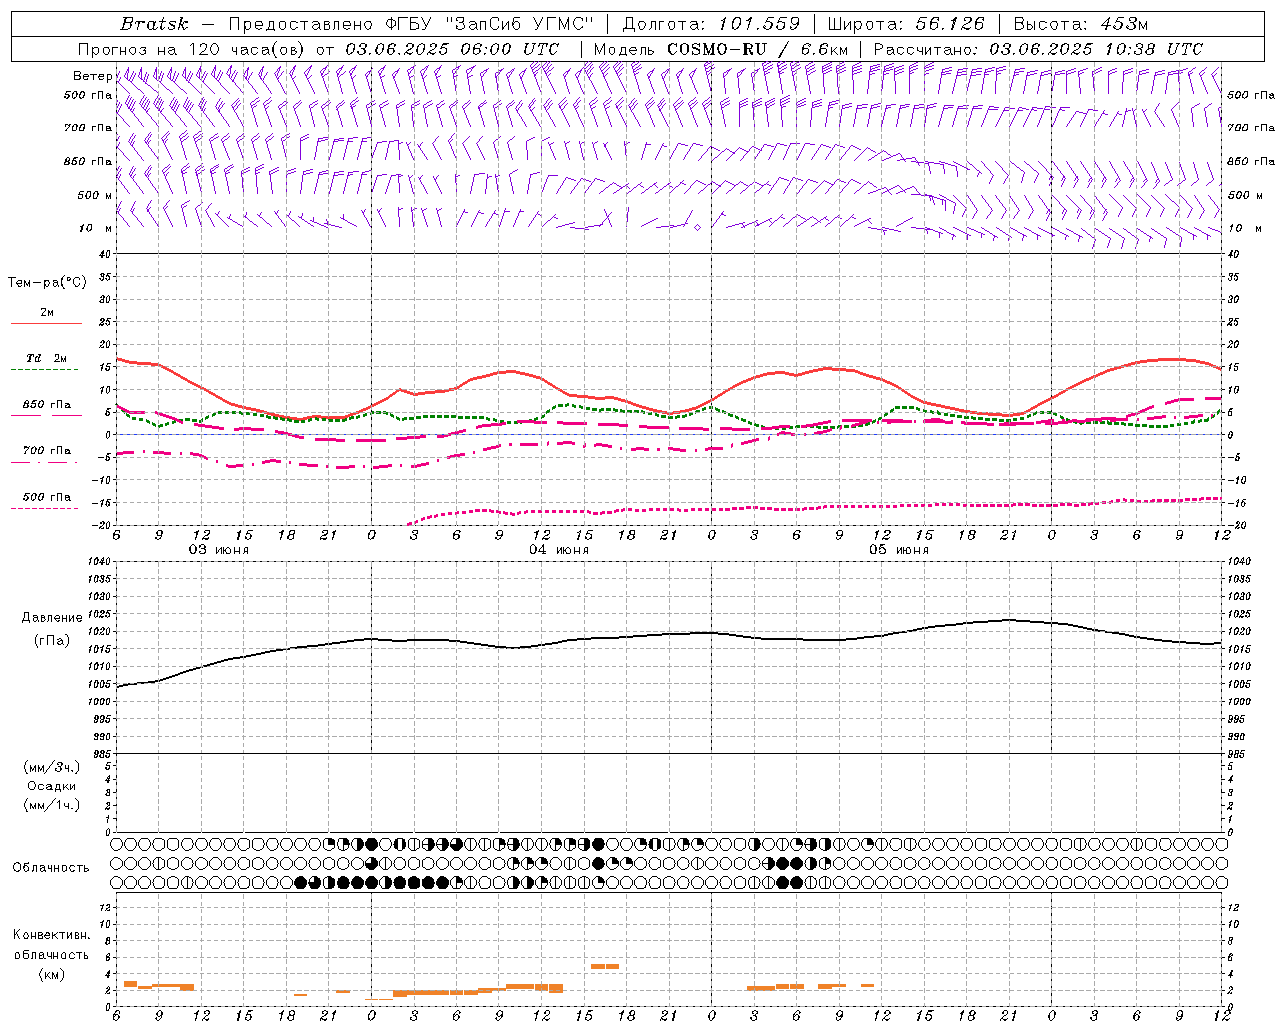Click the computed time 03.06.2025 10:38 UTC
Image resolution: width=1280 pixels, height=1024 pixels.
(1096, 49)
